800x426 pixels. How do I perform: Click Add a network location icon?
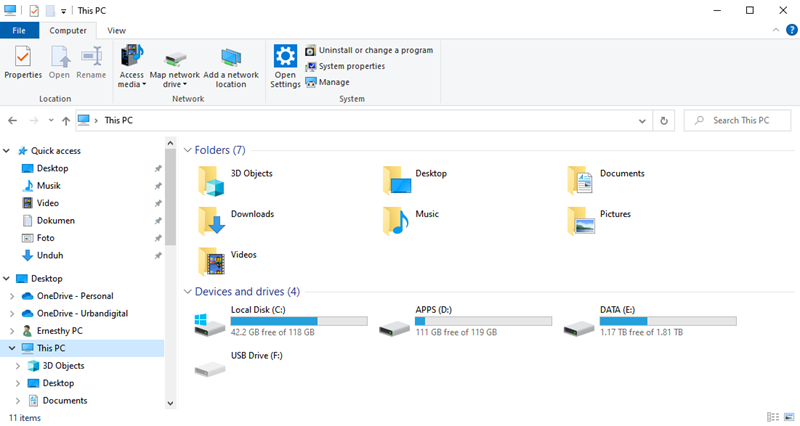(x=230, y=66)
